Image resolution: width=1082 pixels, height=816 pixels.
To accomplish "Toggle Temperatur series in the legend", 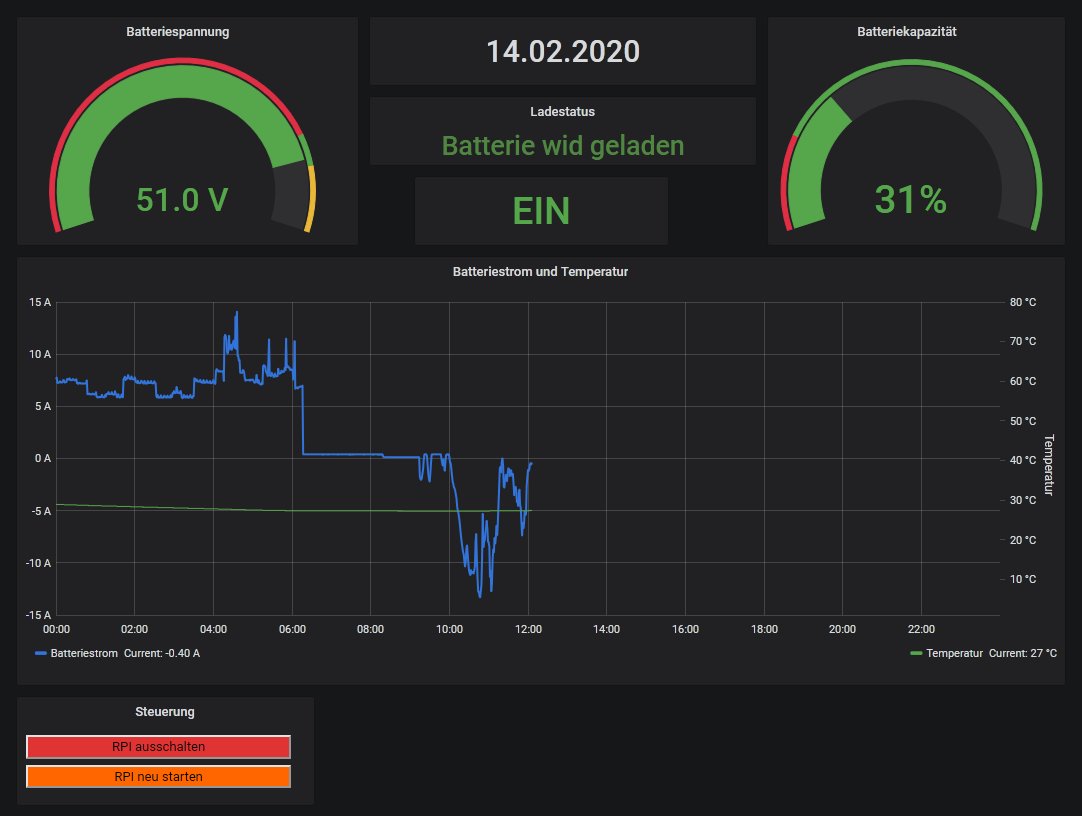I will coord(954,653).
